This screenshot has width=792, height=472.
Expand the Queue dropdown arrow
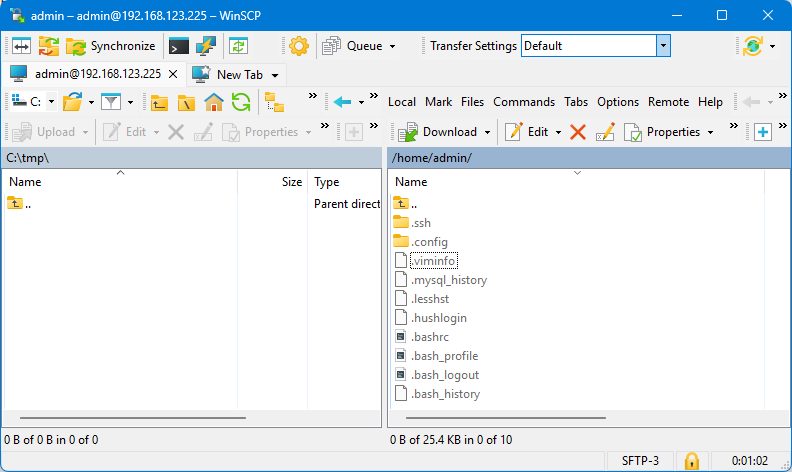(392, 46)
